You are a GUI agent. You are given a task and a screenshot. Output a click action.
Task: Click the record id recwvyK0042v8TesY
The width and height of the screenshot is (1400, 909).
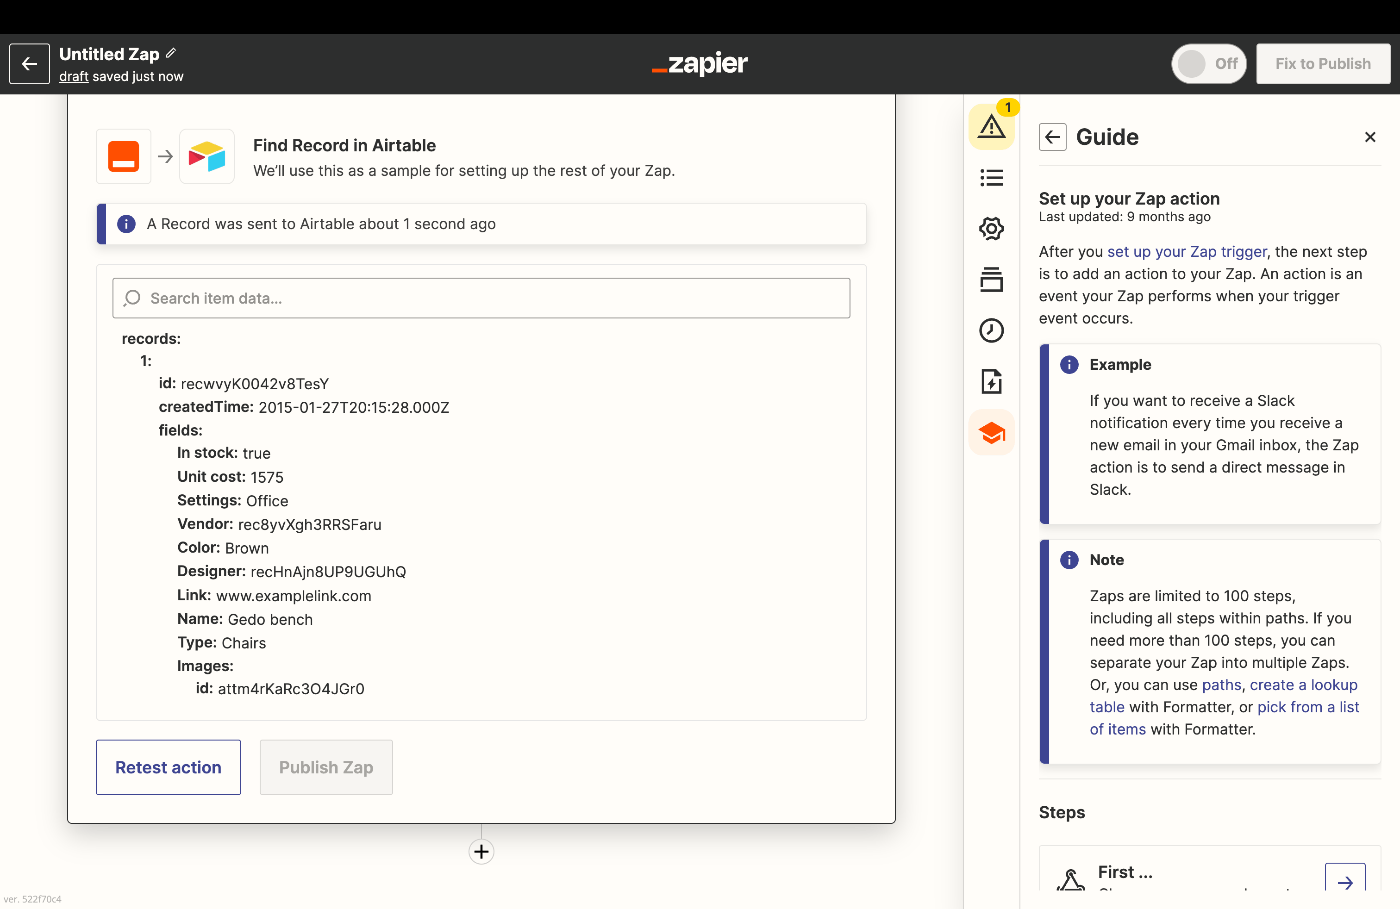(255, 384)
